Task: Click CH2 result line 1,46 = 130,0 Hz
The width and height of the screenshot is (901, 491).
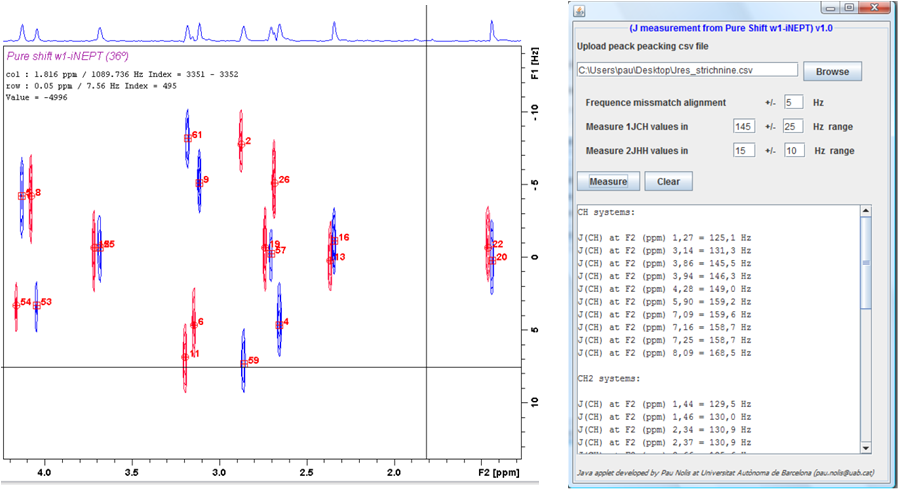Action: pyautogui.click(x=664, y=417)
